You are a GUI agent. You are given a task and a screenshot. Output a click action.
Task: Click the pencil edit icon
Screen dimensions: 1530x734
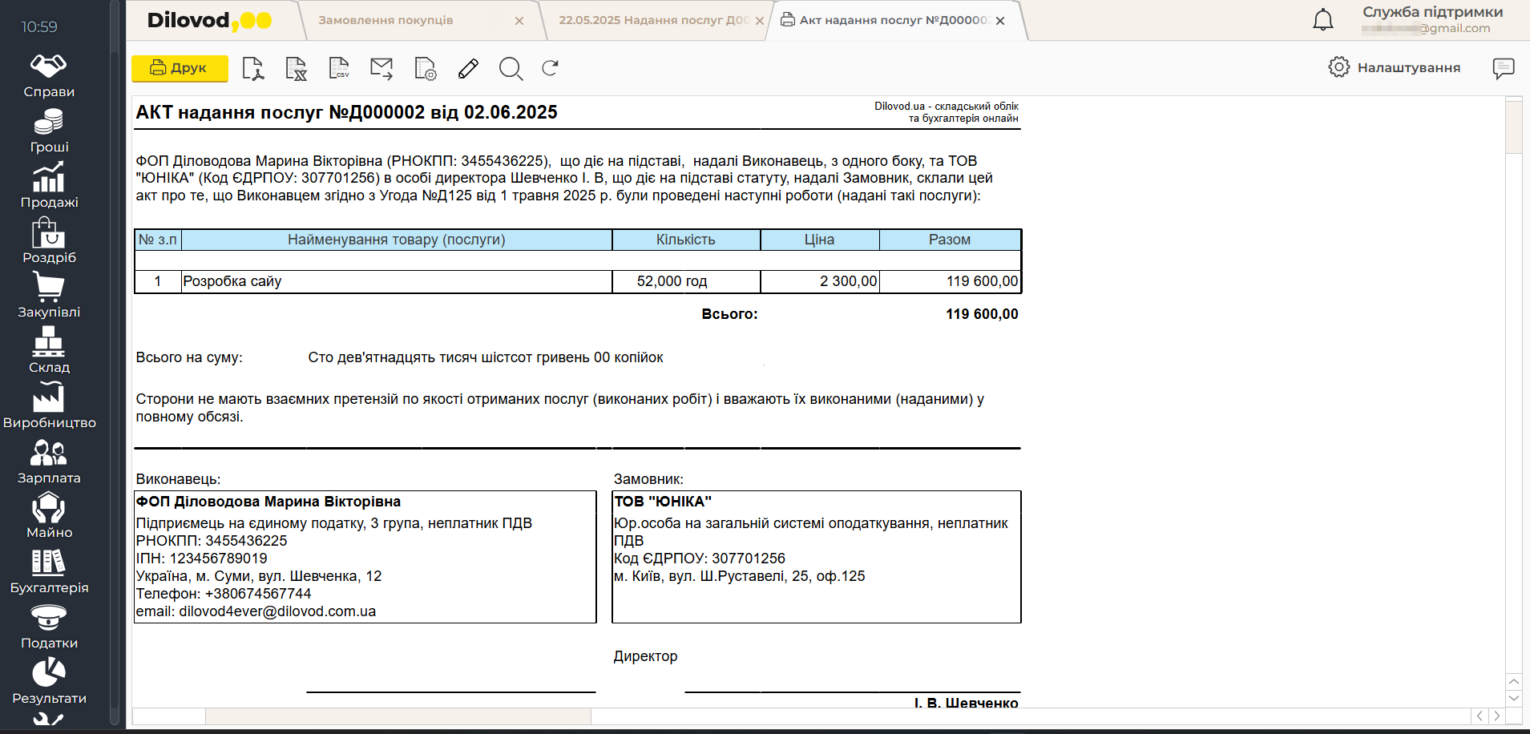pos(468,68)
